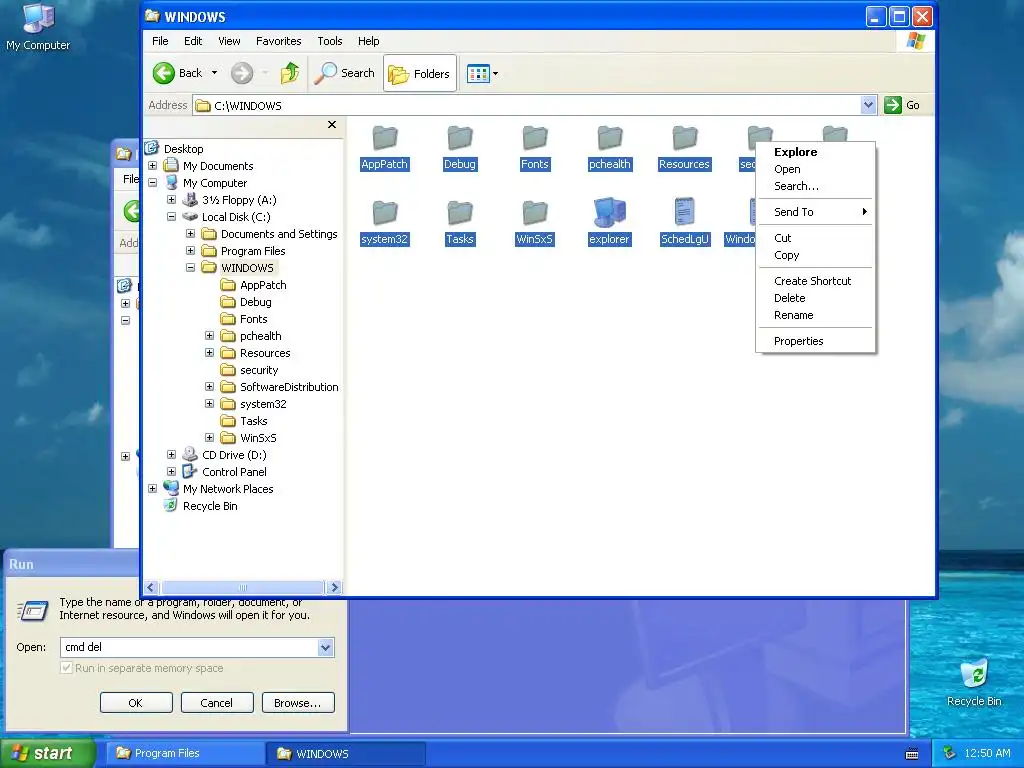Click the Start button
The width and height of the screenshot is (1024, 768).
pyautogui.click(x=48, y=754)
